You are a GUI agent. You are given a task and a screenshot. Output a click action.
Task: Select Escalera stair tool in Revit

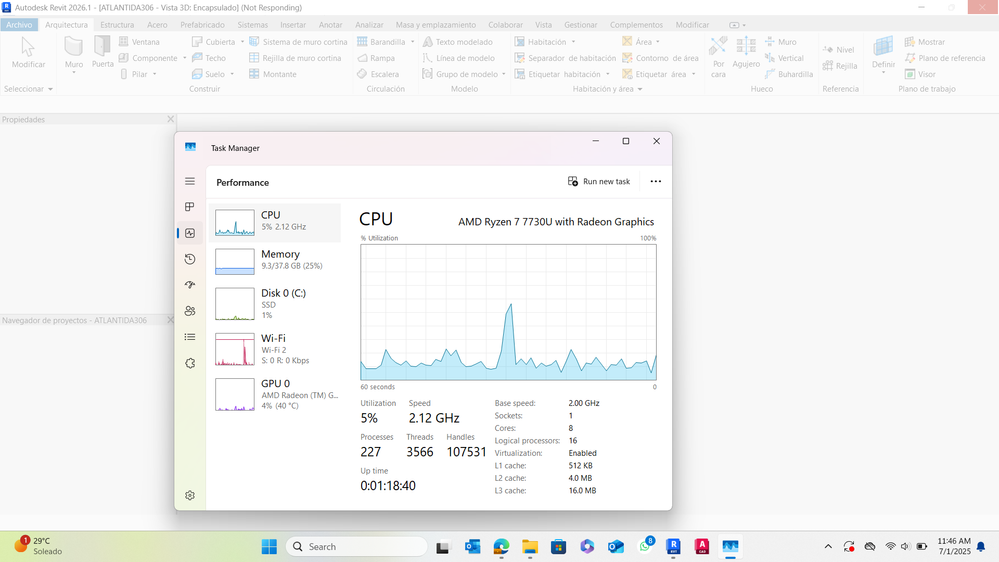tap(378, 74)
